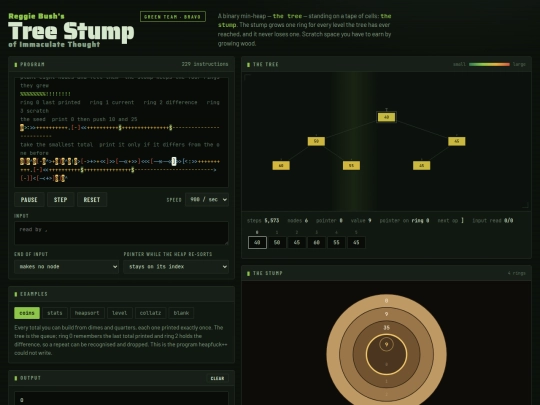Click the 'pointer on ring 0' status
This screenshot has width=540, height=405.
pyautogui.click(x=404, y=220)
